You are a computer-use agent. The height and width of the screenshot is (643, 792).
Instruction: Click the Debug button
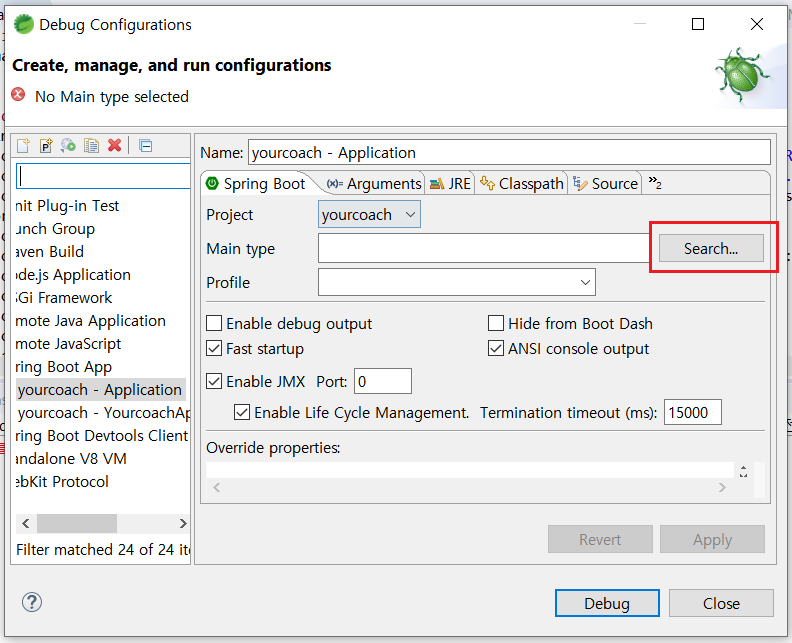coord(607,603)
